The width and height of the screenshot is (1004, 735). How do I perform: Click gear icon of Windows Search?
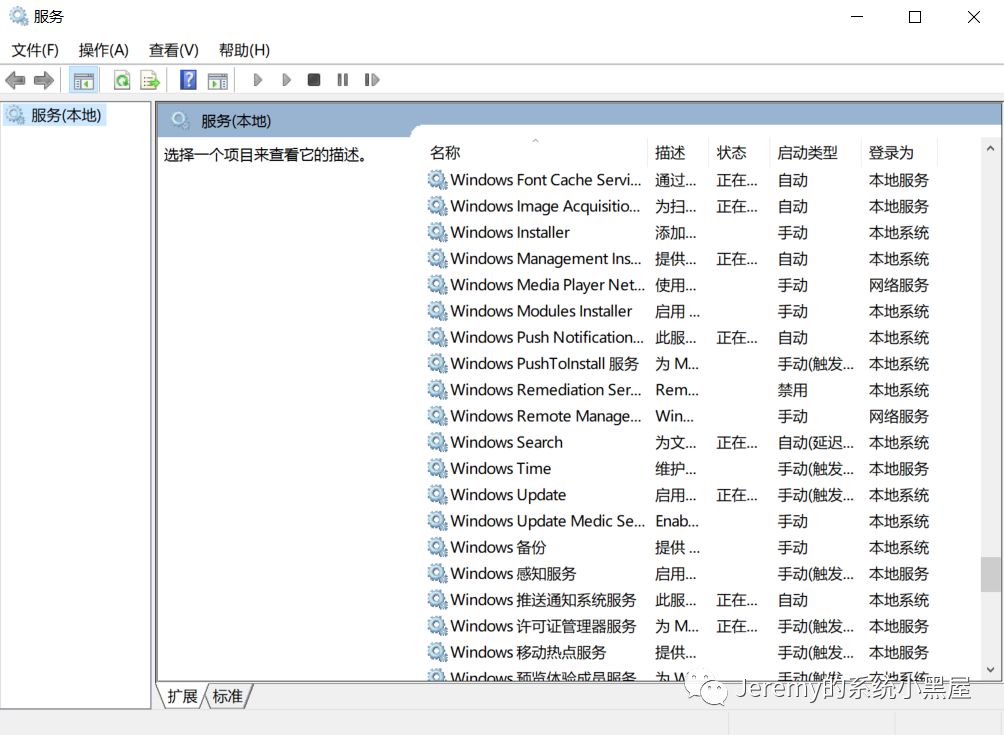pyautogui.click(x=437, y=442)
